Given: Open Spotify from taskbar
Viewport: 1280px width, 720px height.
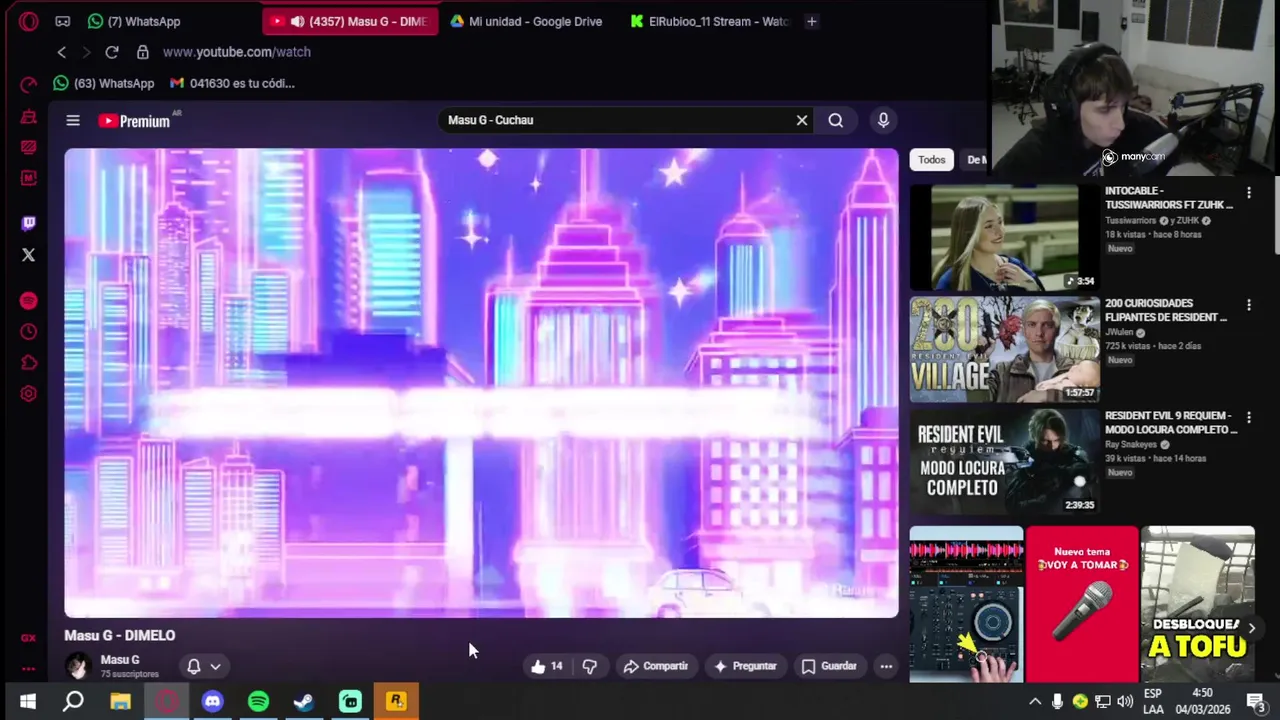Looking at the screenshot, I should [258, 702].
